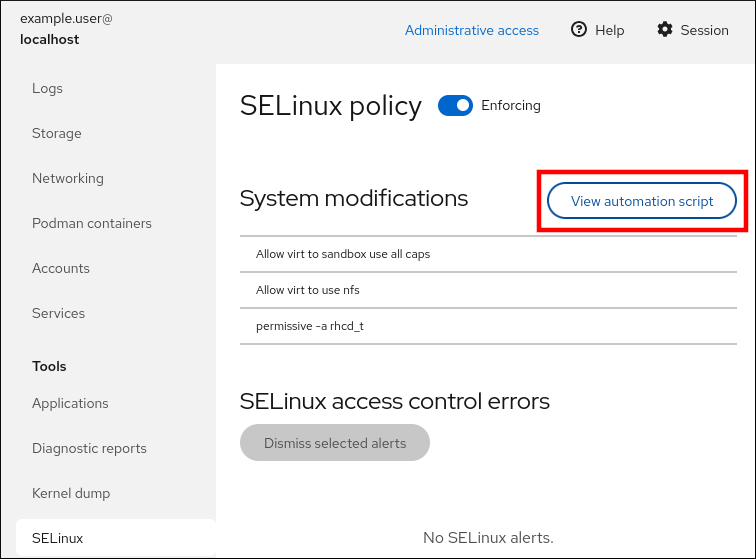Click the Session gear icon
756x559 pixels.
(665, 30)
